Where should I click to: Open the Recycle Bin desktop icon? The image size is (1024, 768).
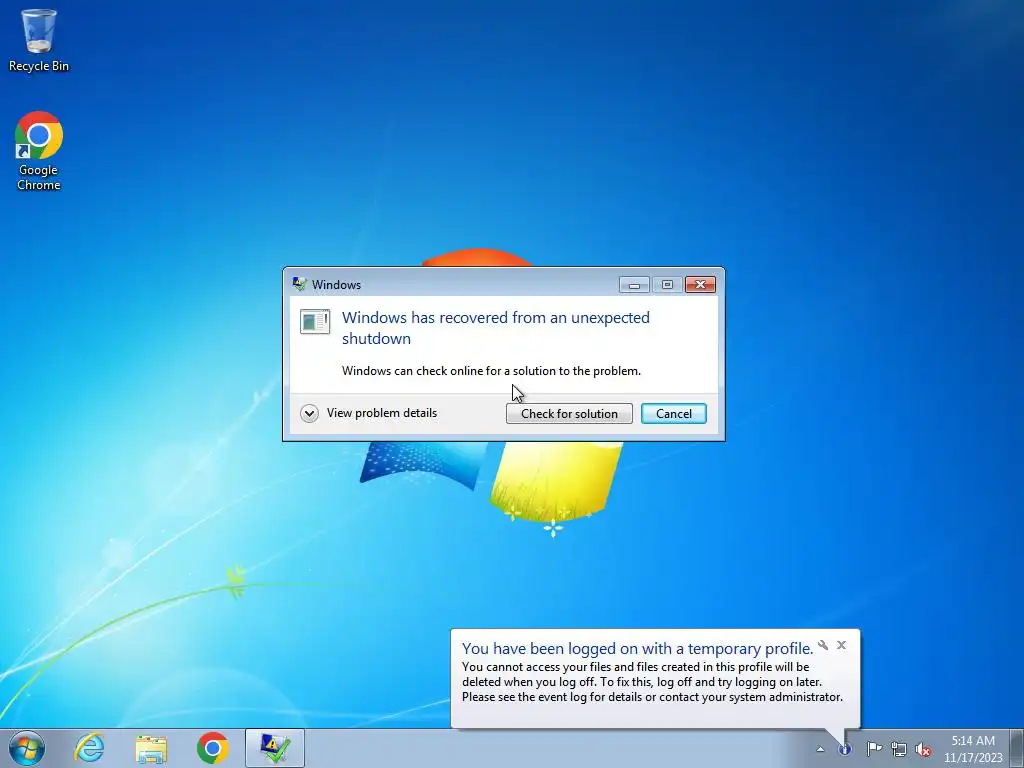[x=39, y=39]
